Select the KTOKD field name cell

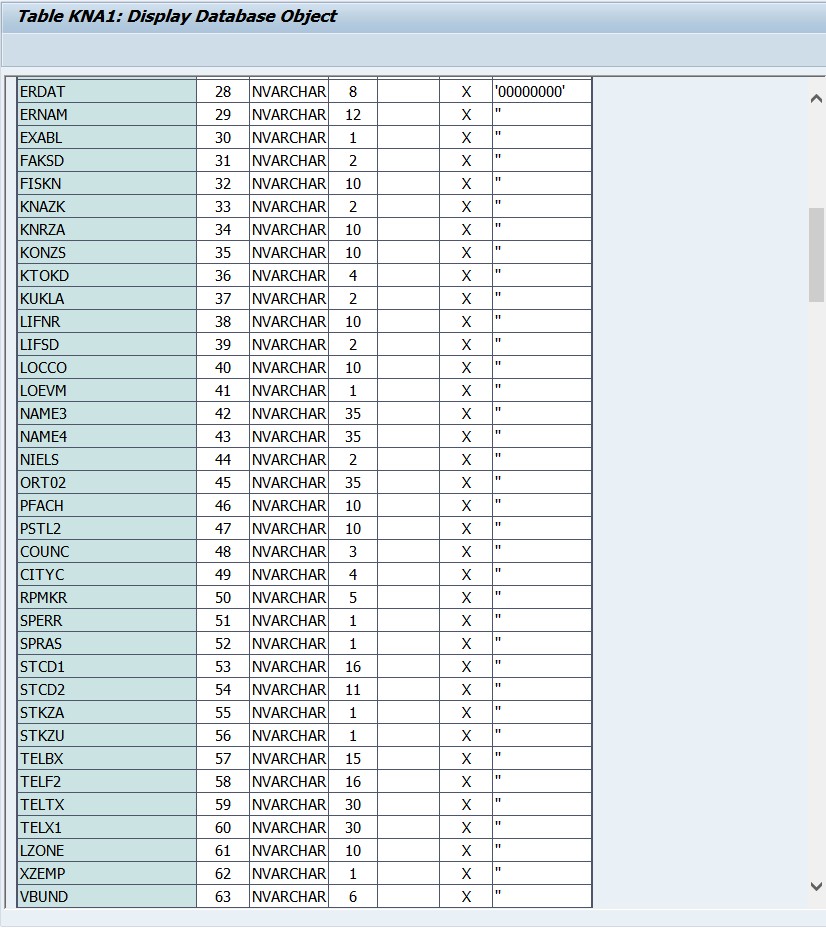pyautogui.click(x=107, y=275)
